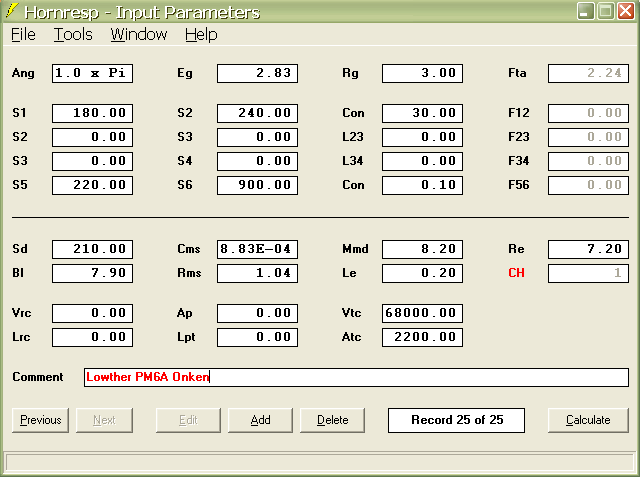Click the Sd label
The width and height of the screenshot is (640, 478).
(20, 249)
